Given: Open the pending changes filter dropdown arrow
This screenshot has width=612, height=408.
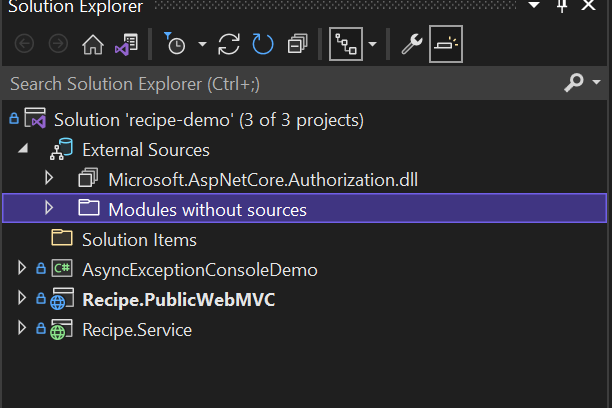Looking at the screenshot, I should tap(202, 45).
